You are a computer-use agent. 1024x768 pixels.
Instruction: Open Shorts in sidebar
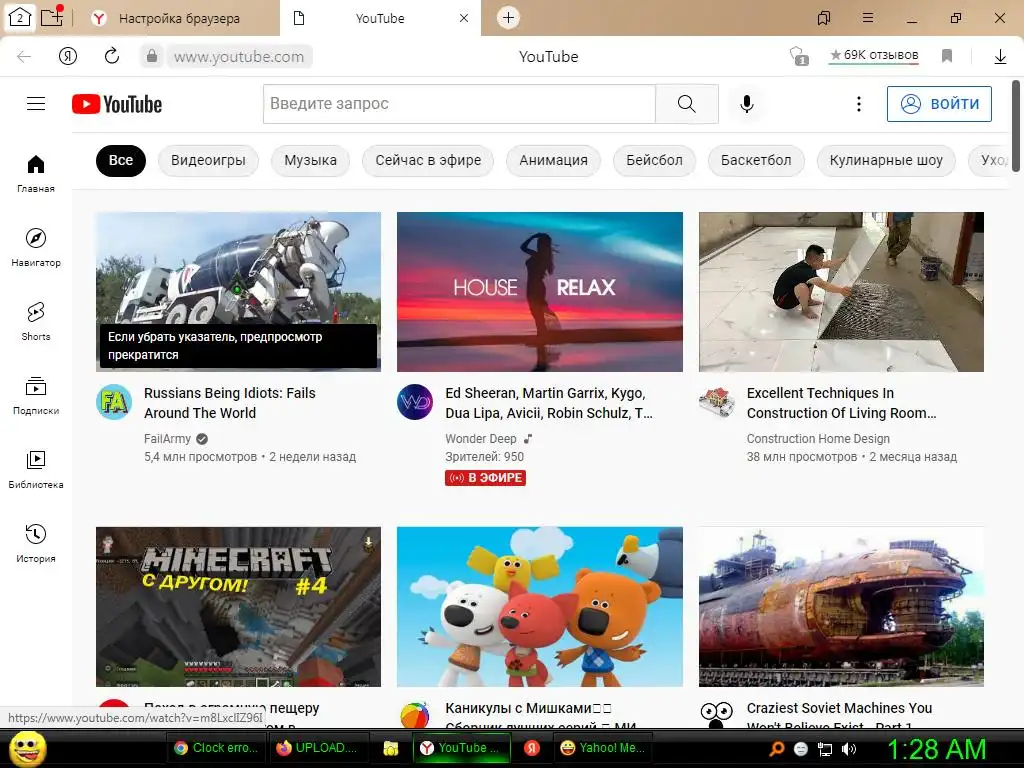pyautogui.click(x=36, y=321)
